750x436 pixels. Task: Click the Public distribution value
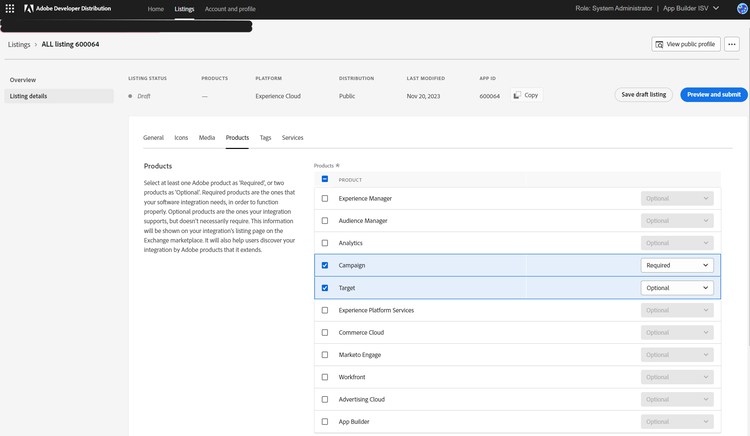click(347, 96)
